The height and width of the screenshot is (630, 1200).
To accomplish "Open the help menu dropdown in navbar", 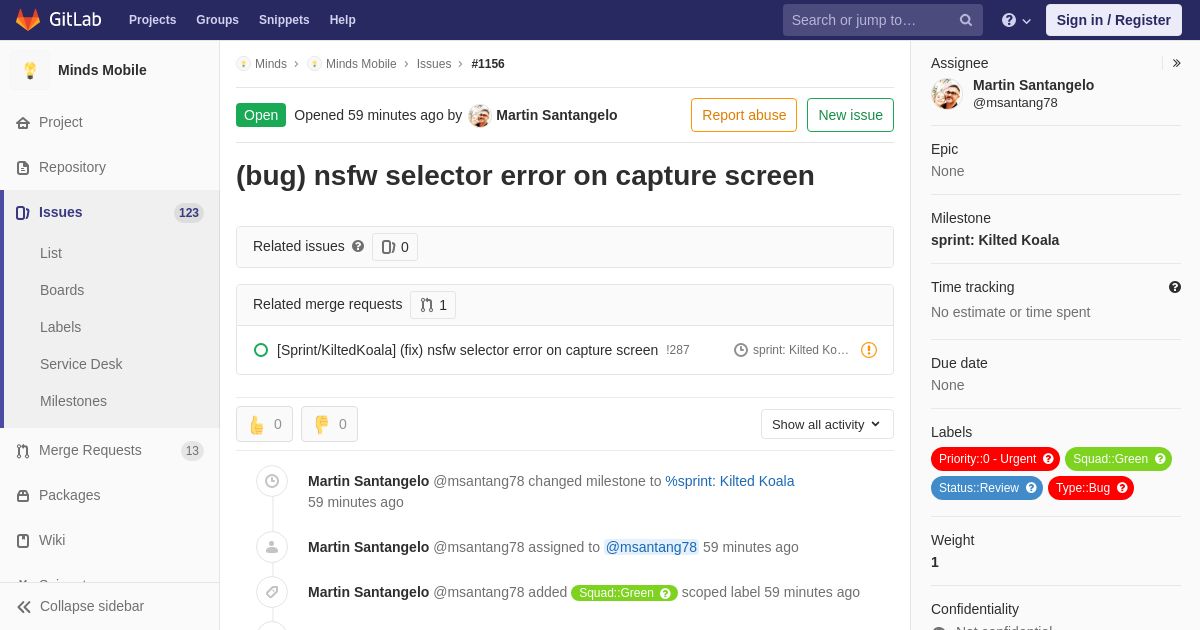I will pos(1016,20).
